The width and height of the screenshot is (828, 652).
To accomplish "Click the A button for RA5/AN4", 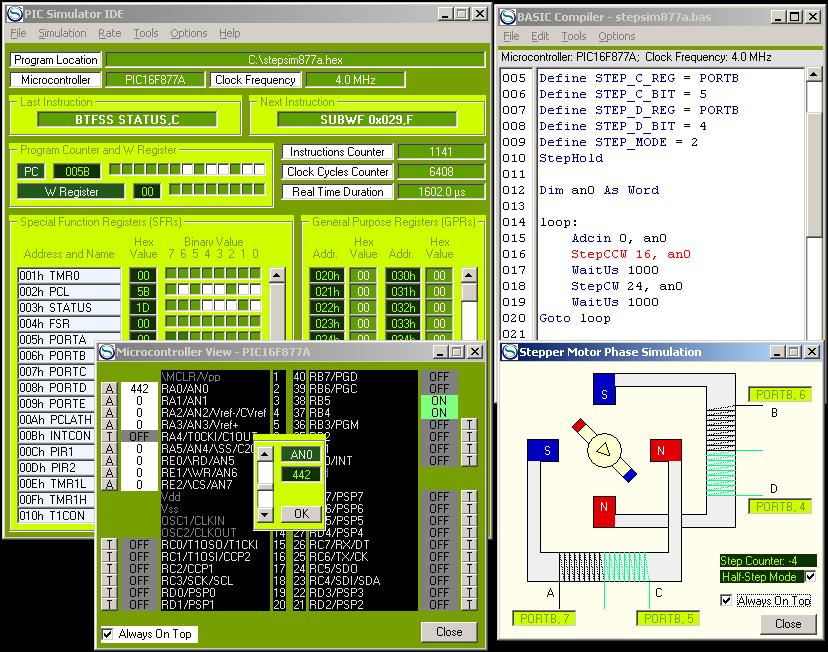I will 109,449.
